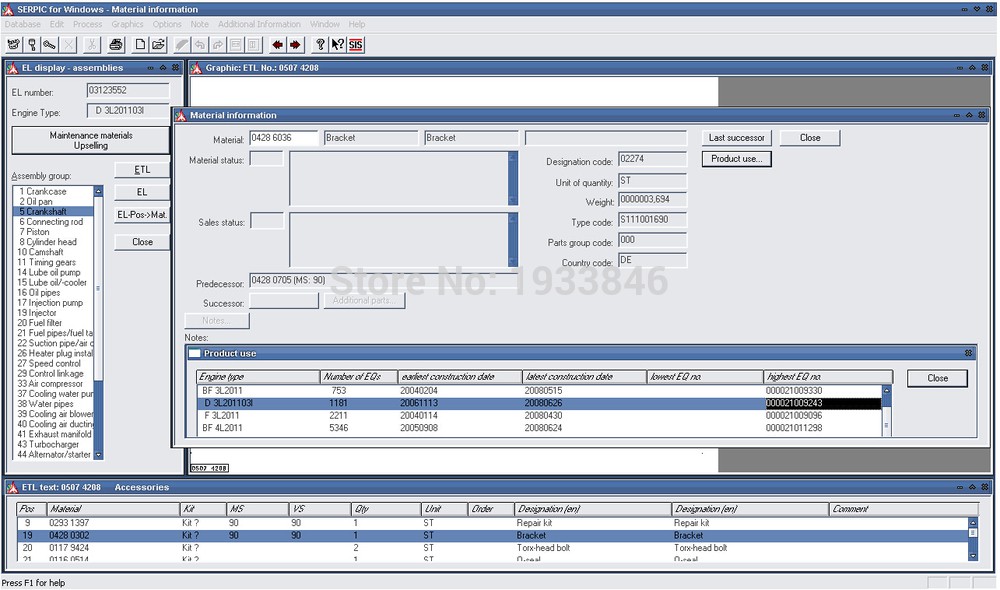
Task: Click the red right arrow toolbar icon
Action: 295,45
